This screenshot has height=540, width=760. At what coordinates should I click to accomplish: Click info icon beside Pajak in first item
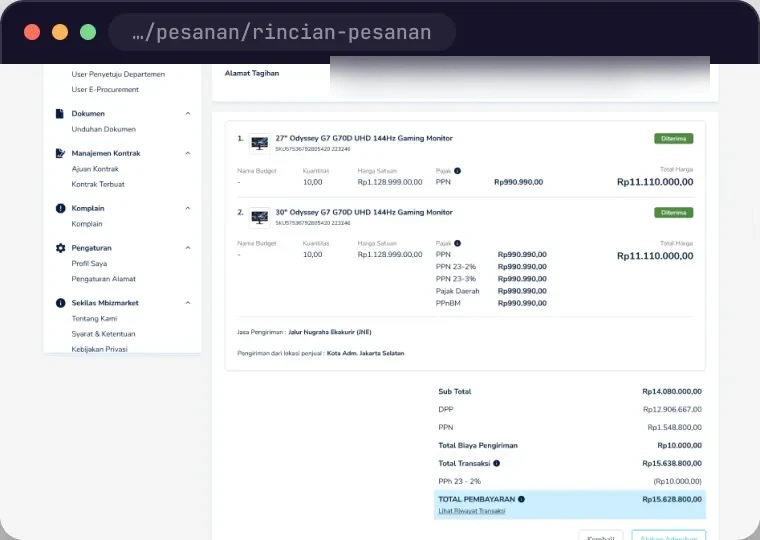click(x=457, y=171)
